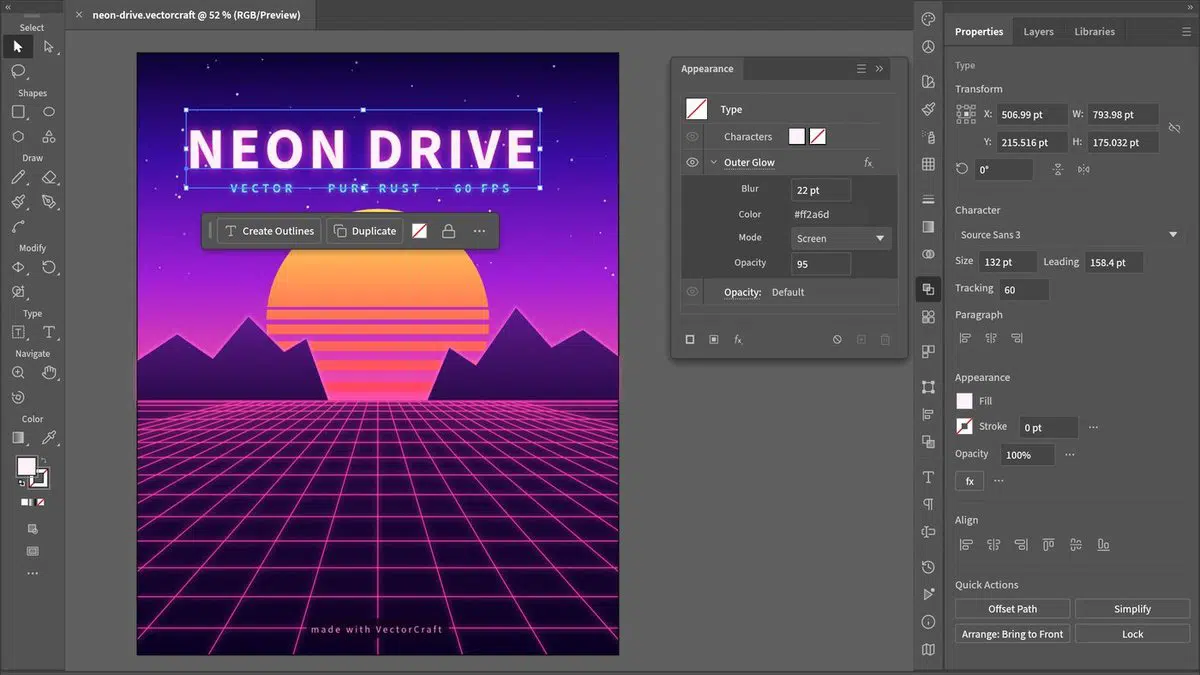Viewport: 1200px width, 675px height.
Task: Switch to the Layers tab
Action: pos(1038,32)
